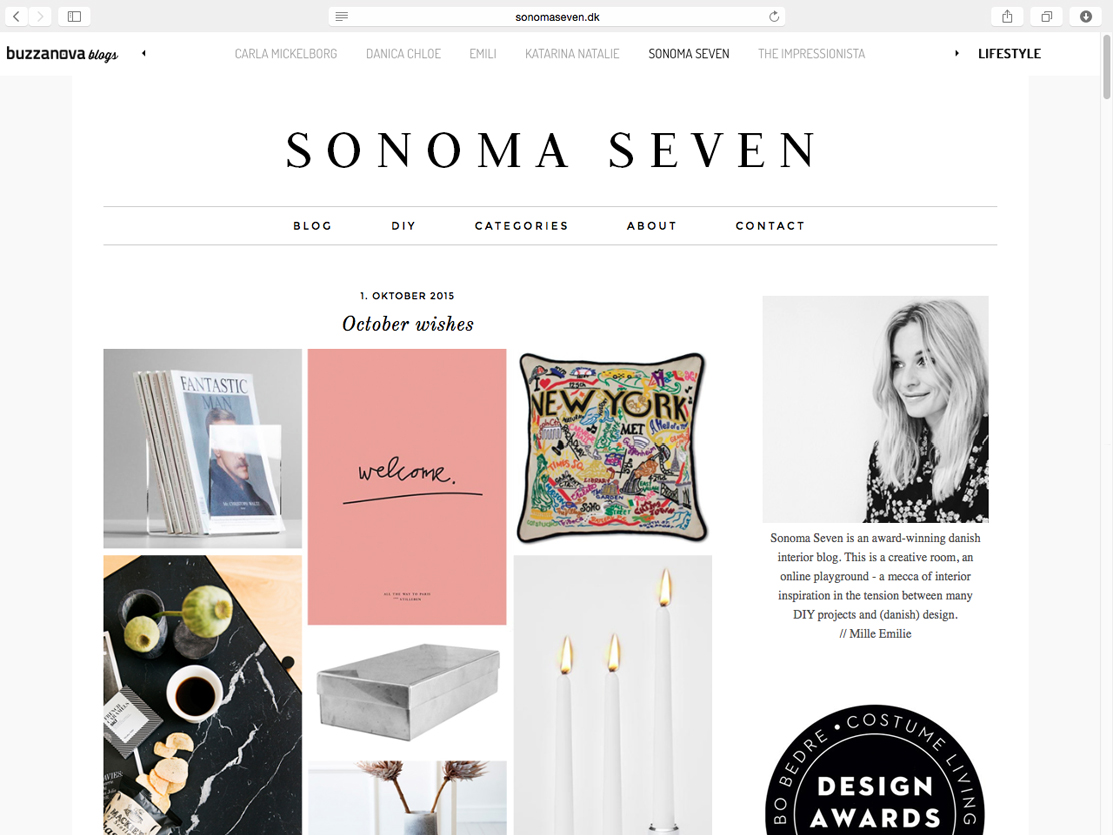Show all tabs overview icon
Image resolution: width=1113 pixels, height=835 pixels.
pos(1046,16)
